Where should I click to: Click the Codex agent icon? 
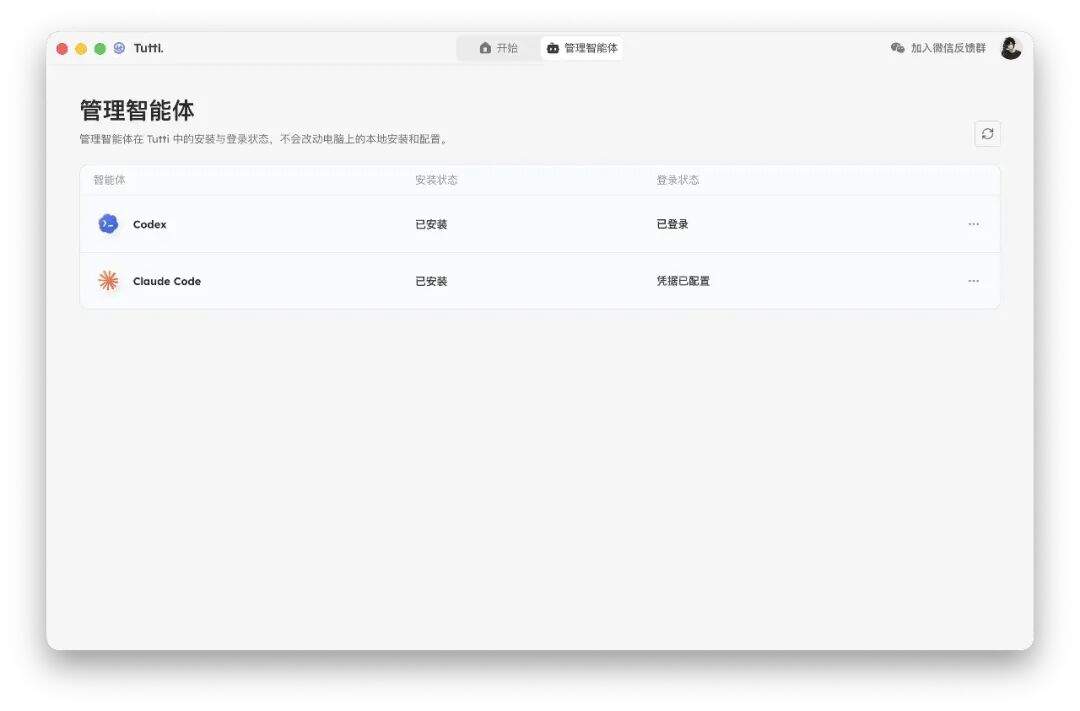(108, 224)
